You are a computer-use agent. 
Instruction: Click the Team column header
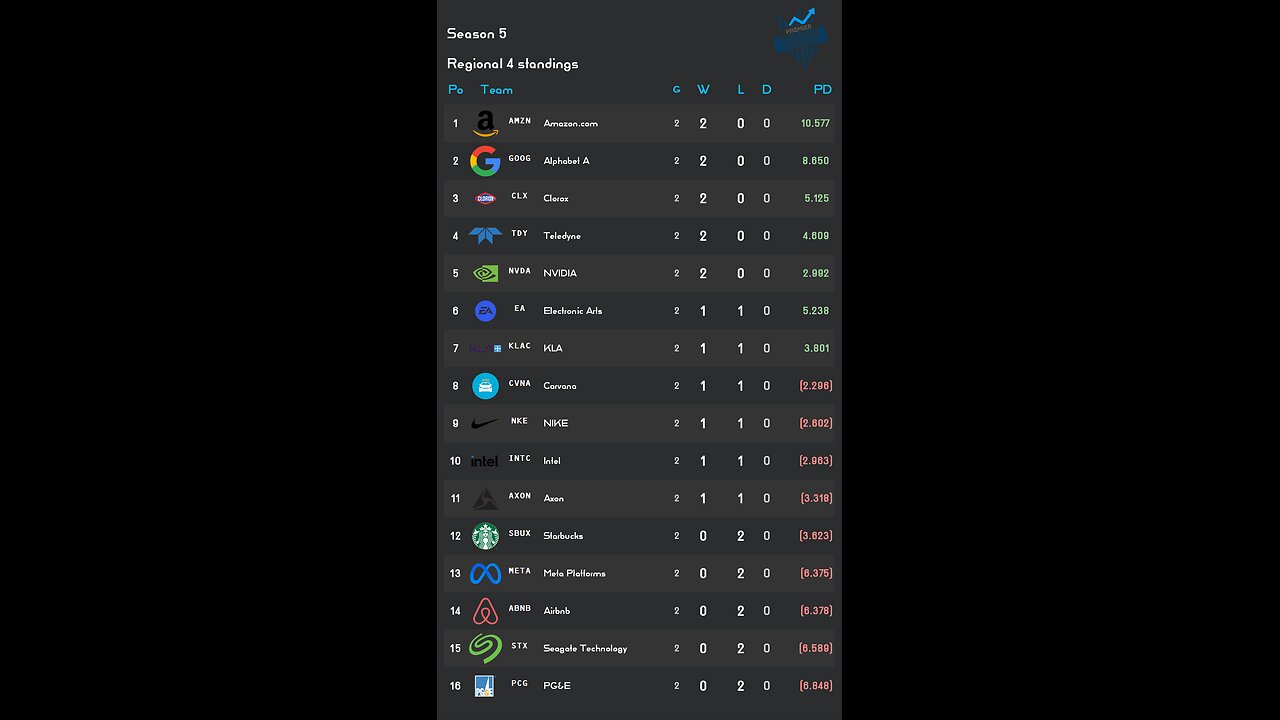[x=496, y=90]
